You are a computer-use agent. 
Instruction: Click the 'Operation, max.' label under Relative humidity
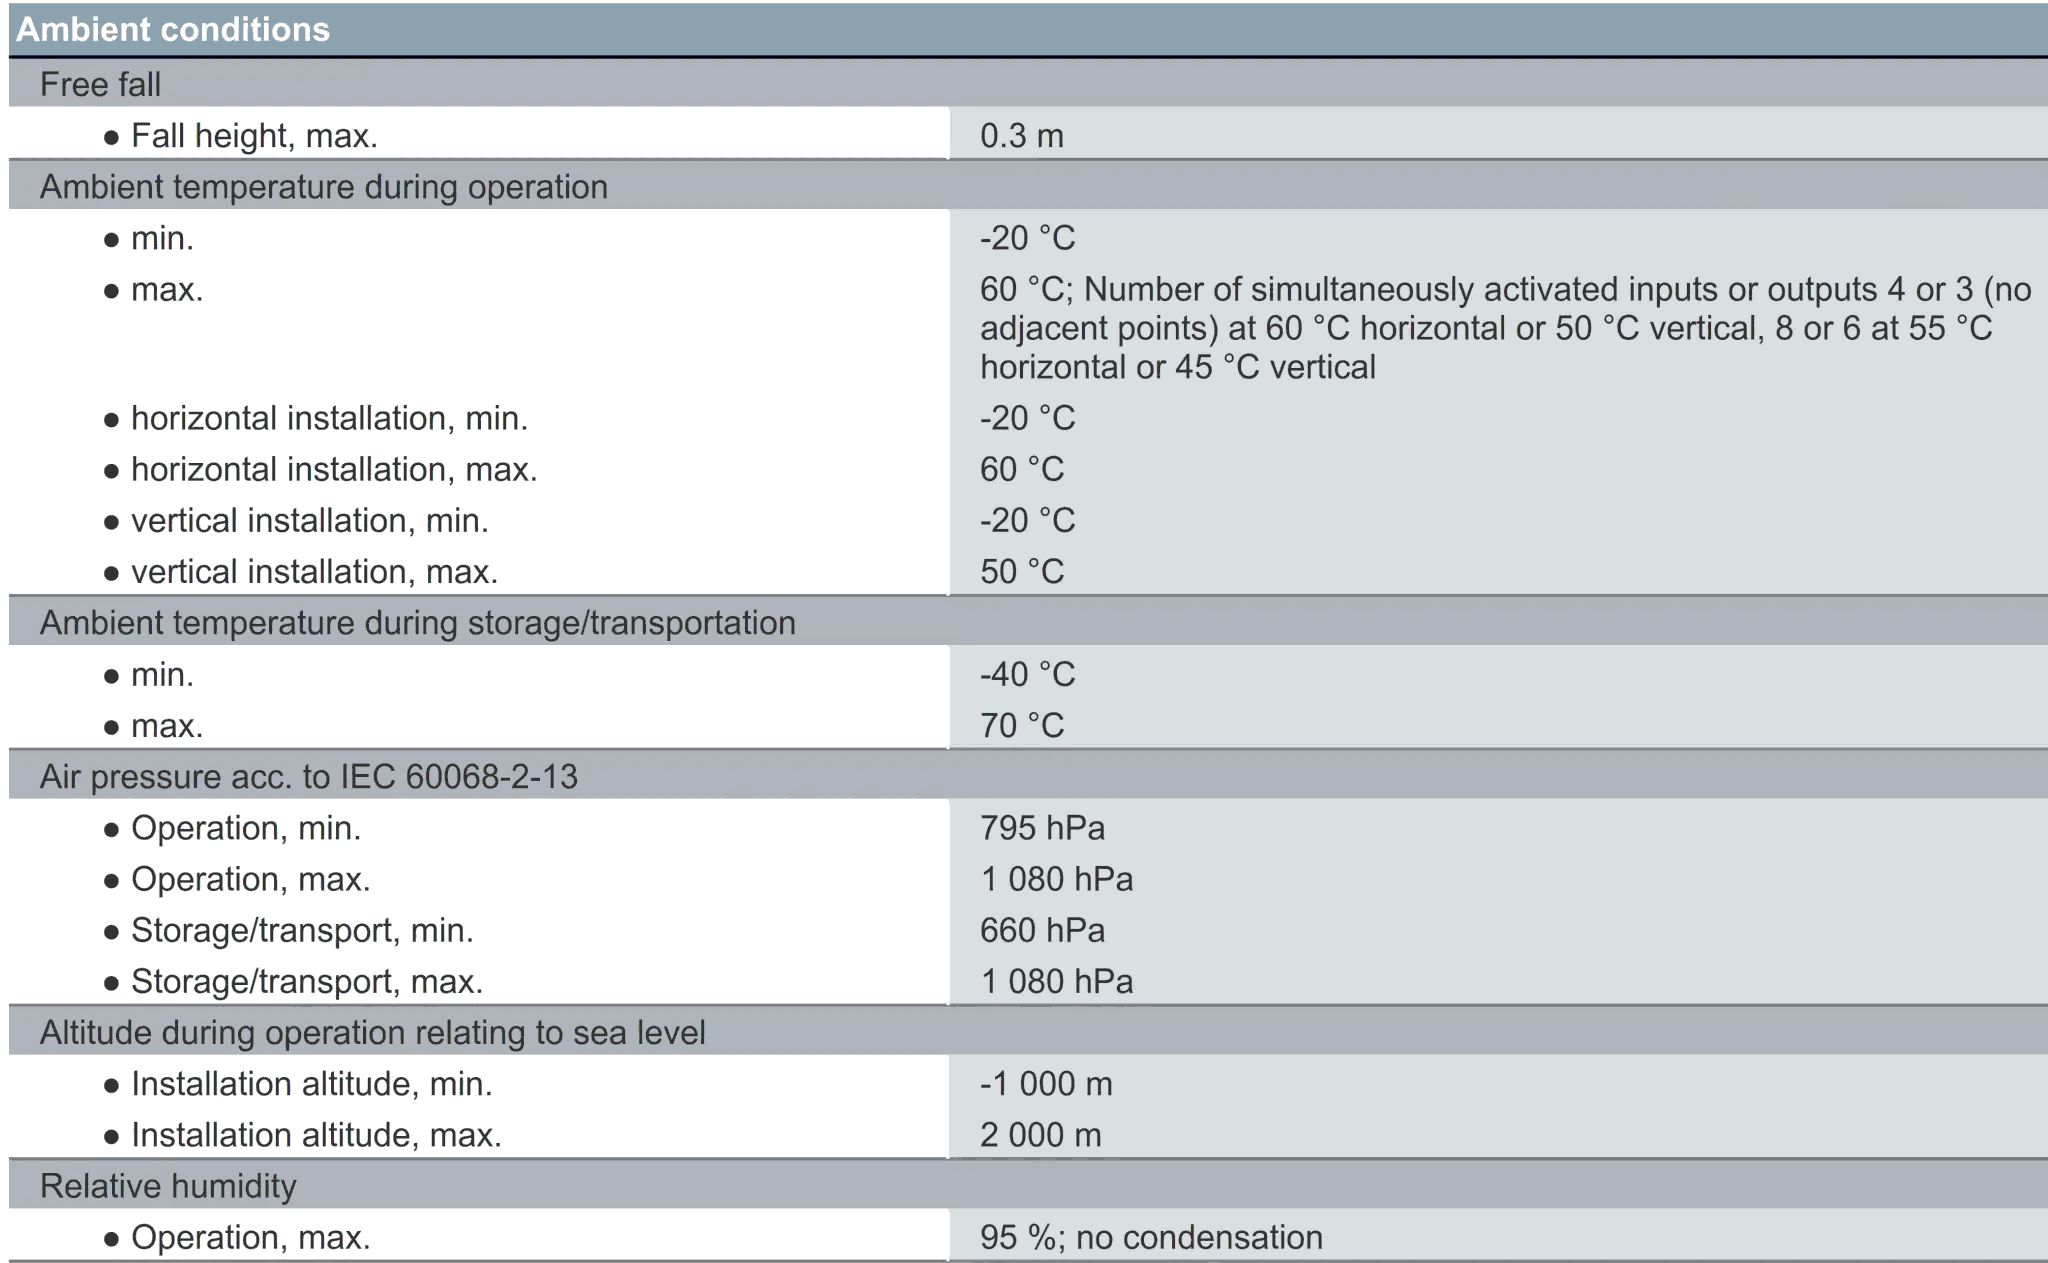250,1238
